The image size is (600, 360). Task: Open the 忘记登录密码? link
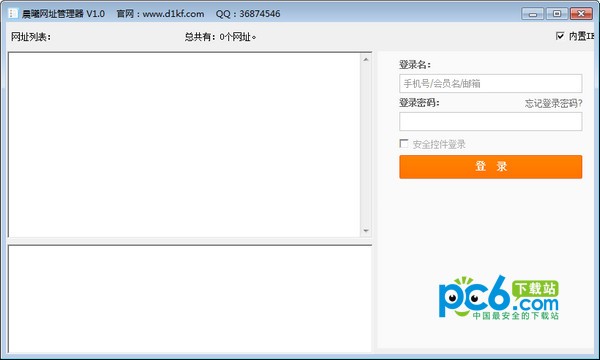coord(553,103)
